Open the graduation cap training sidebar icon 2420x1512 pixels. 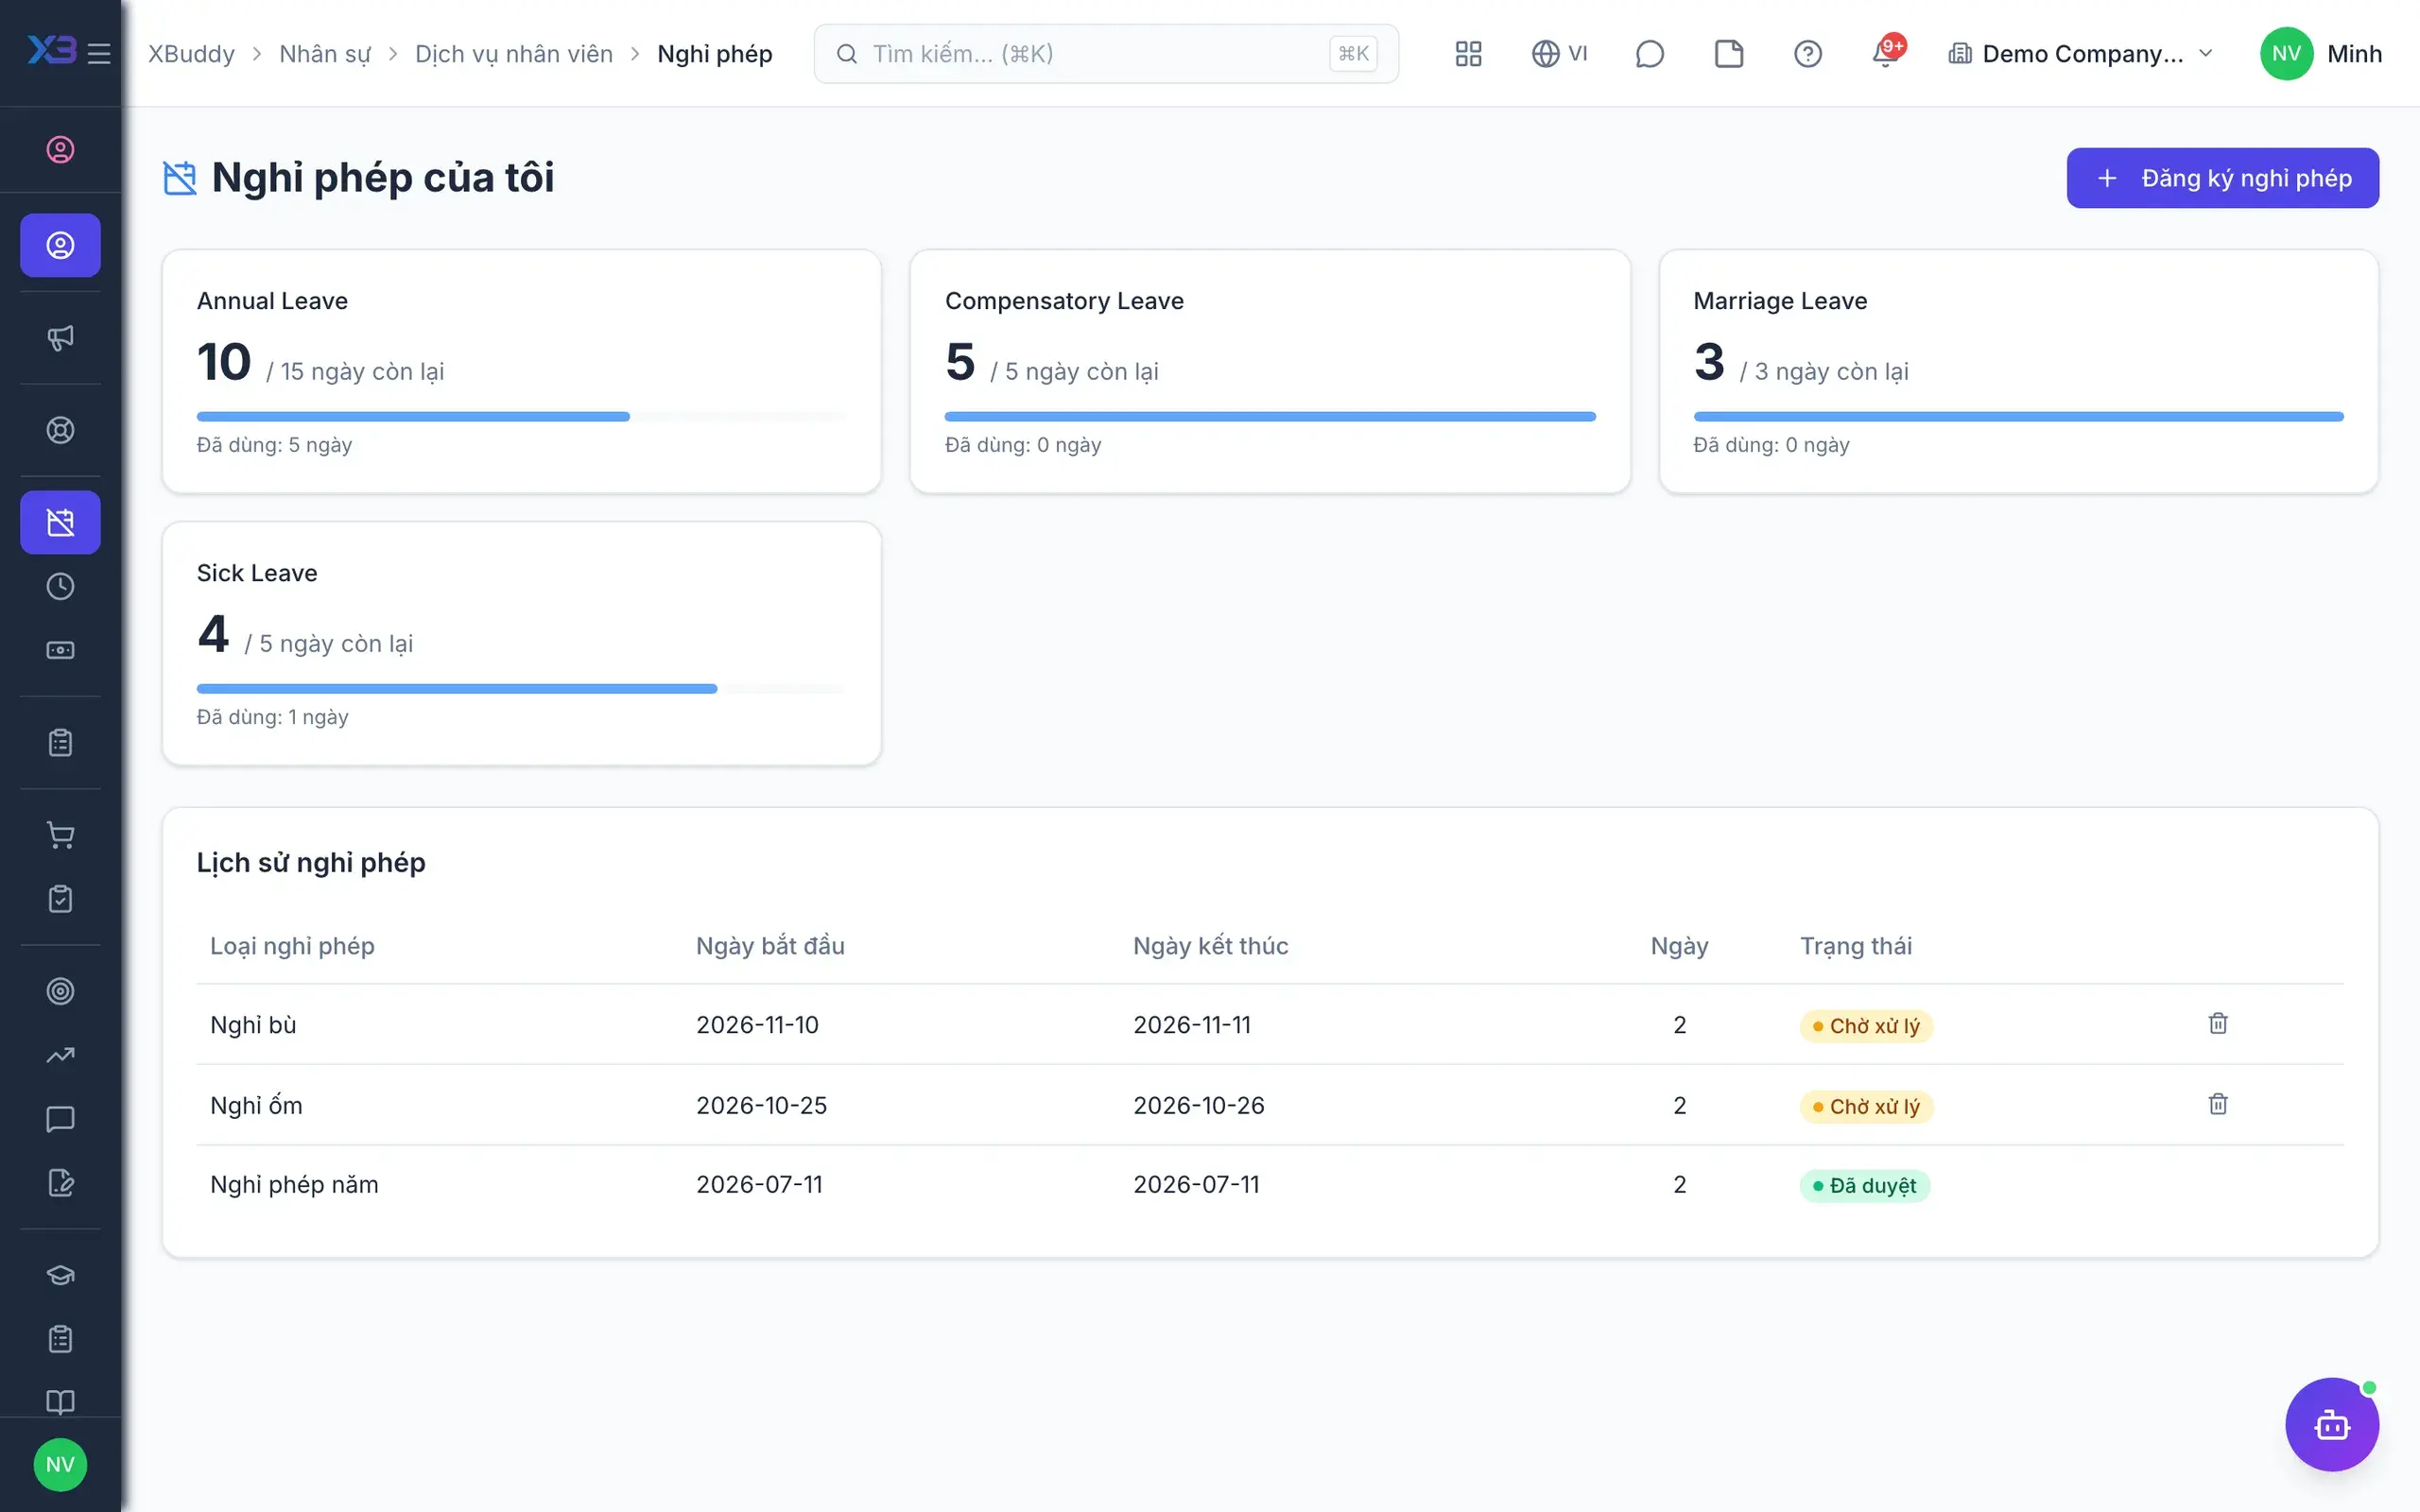pyautogui.click(x=60, y=1275)
